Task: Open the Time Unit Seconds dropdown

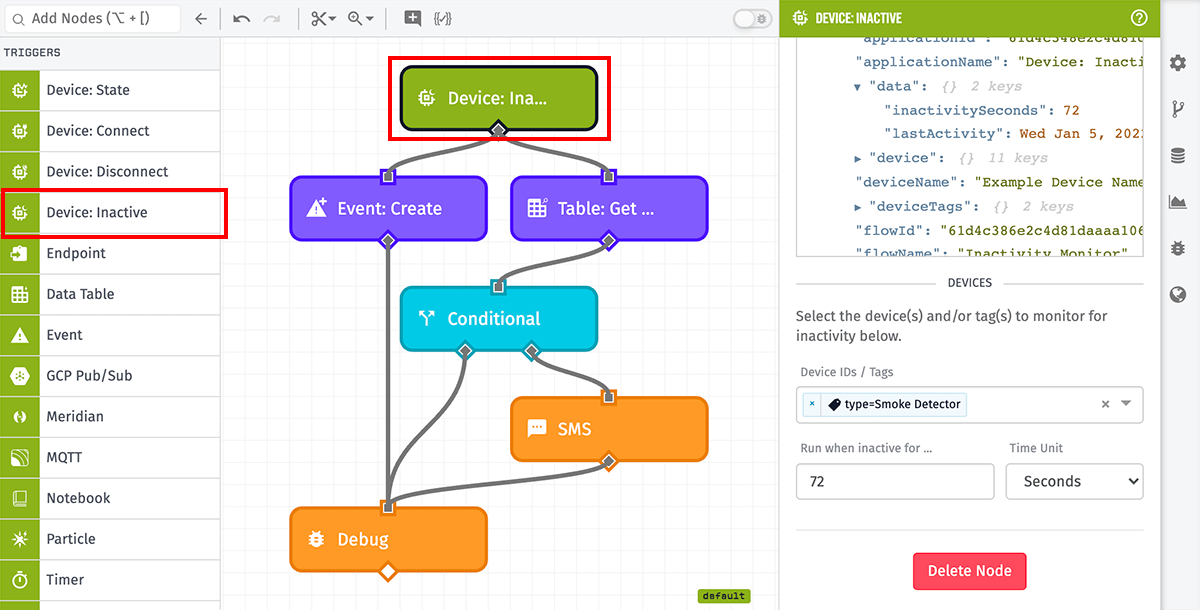Action: coord(1074,481)
